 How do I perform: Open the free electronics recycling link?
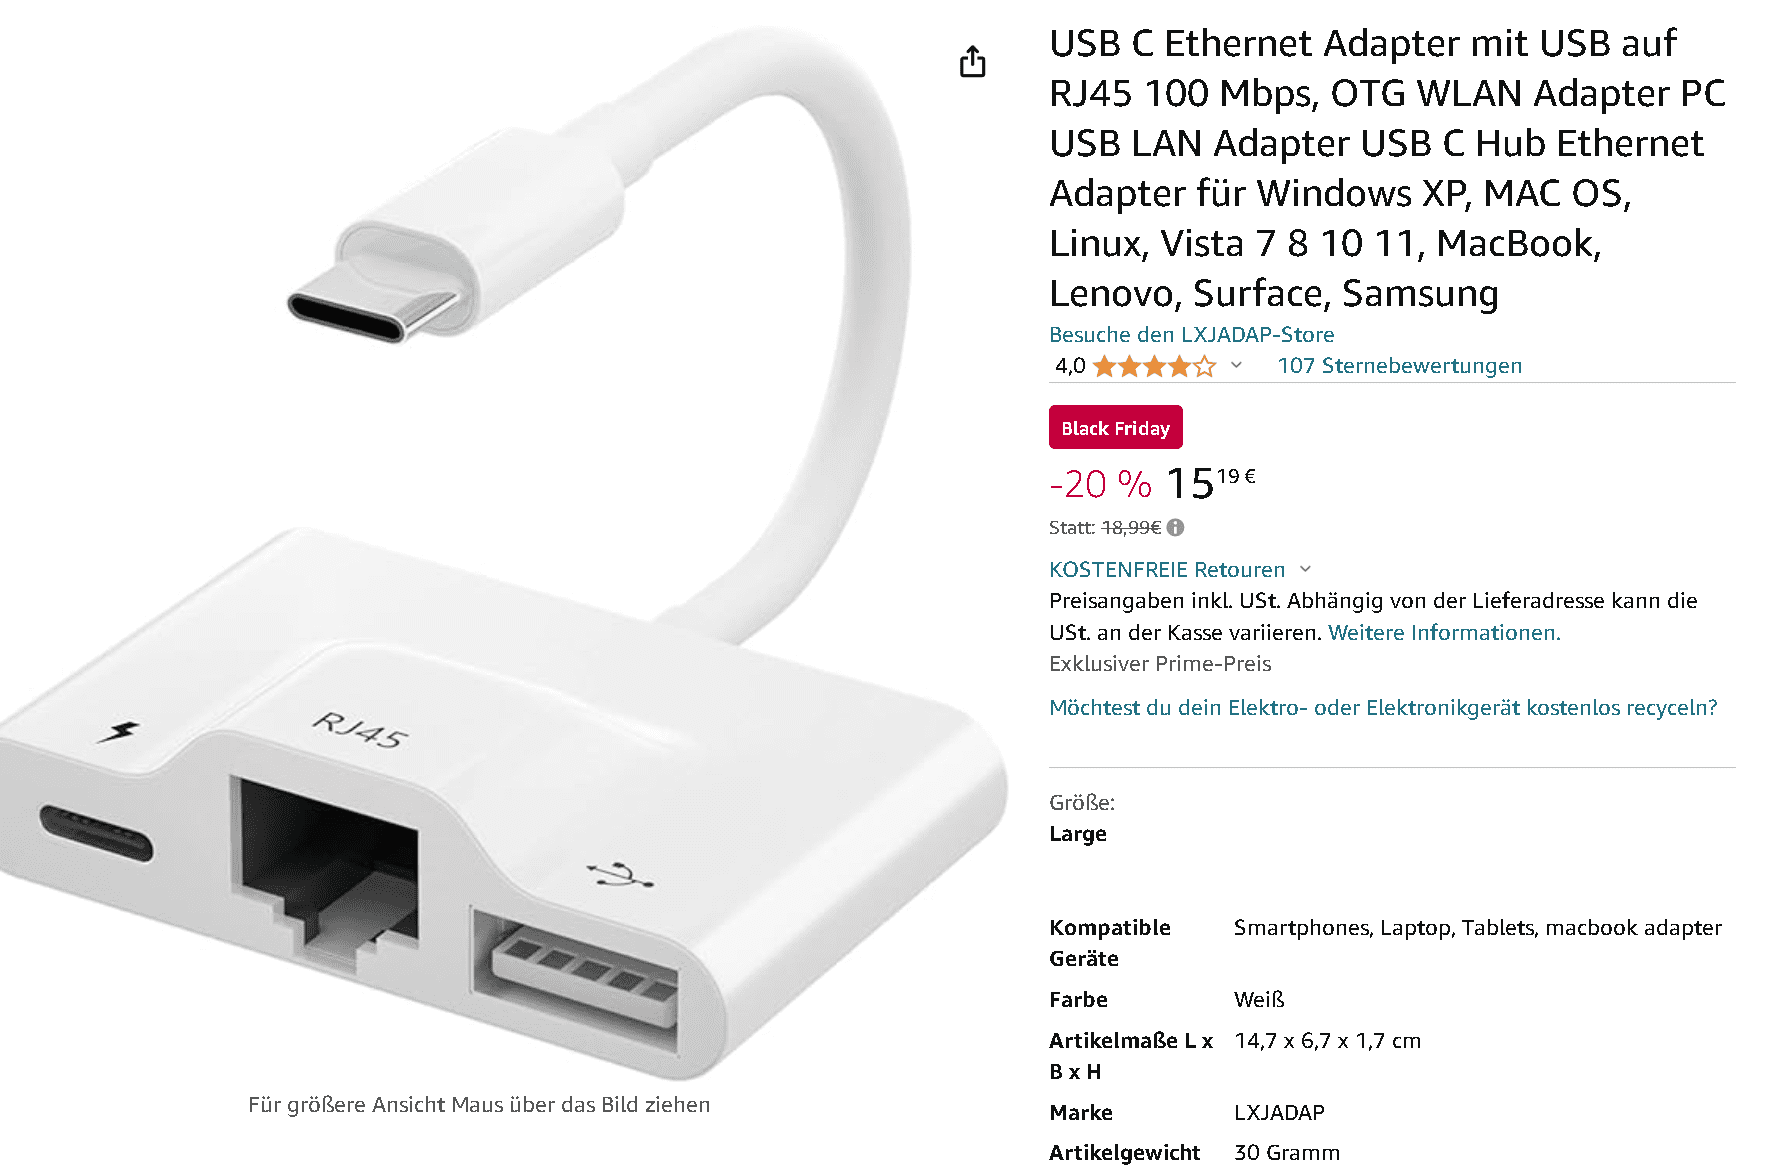pos(1383,707)
